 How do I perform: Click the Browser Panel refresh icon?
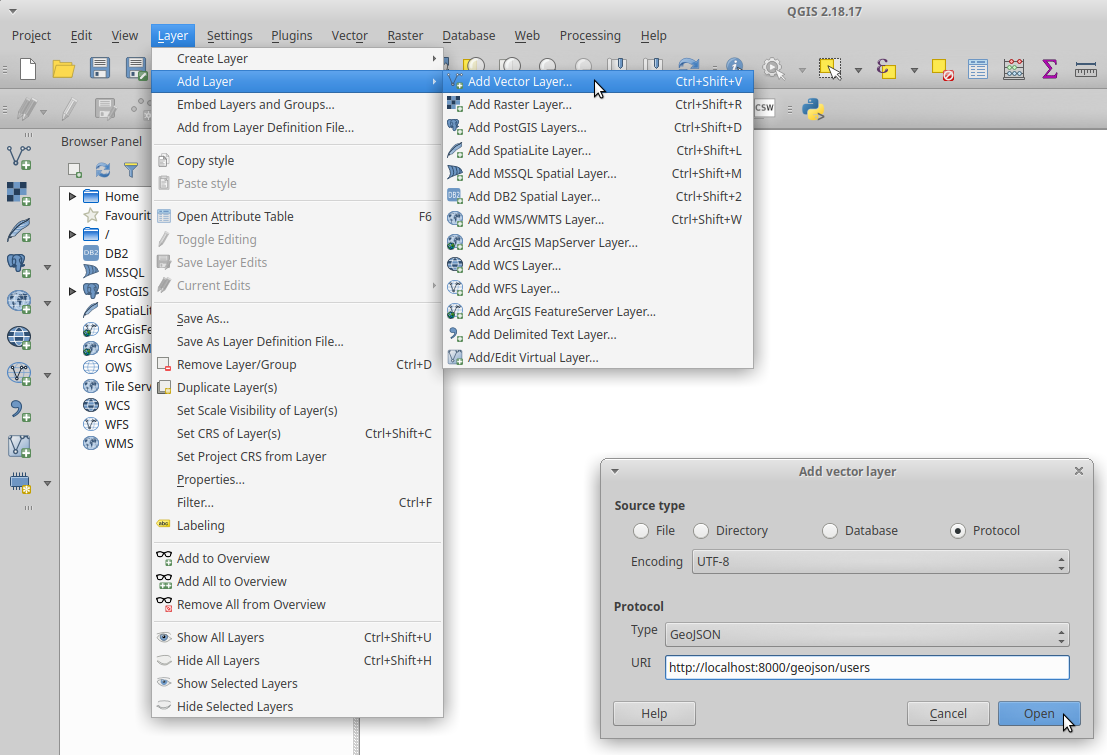(103, 170)
